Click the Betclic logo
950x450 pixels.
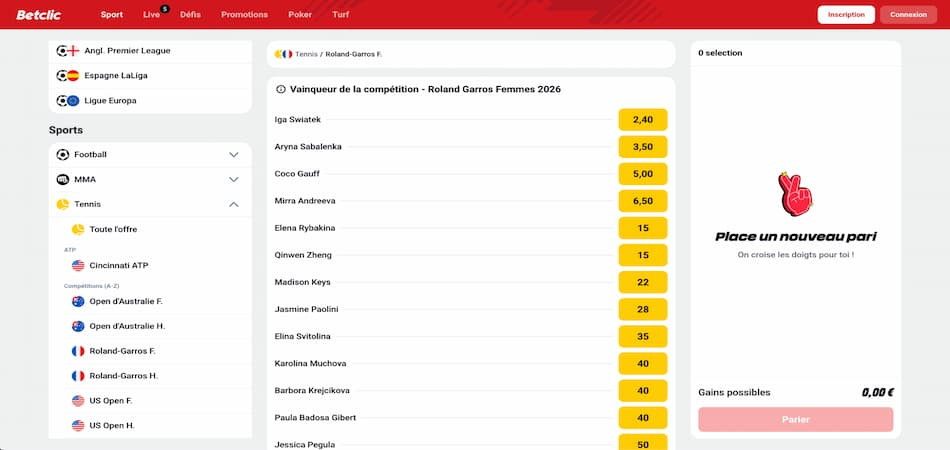[38, 15]
